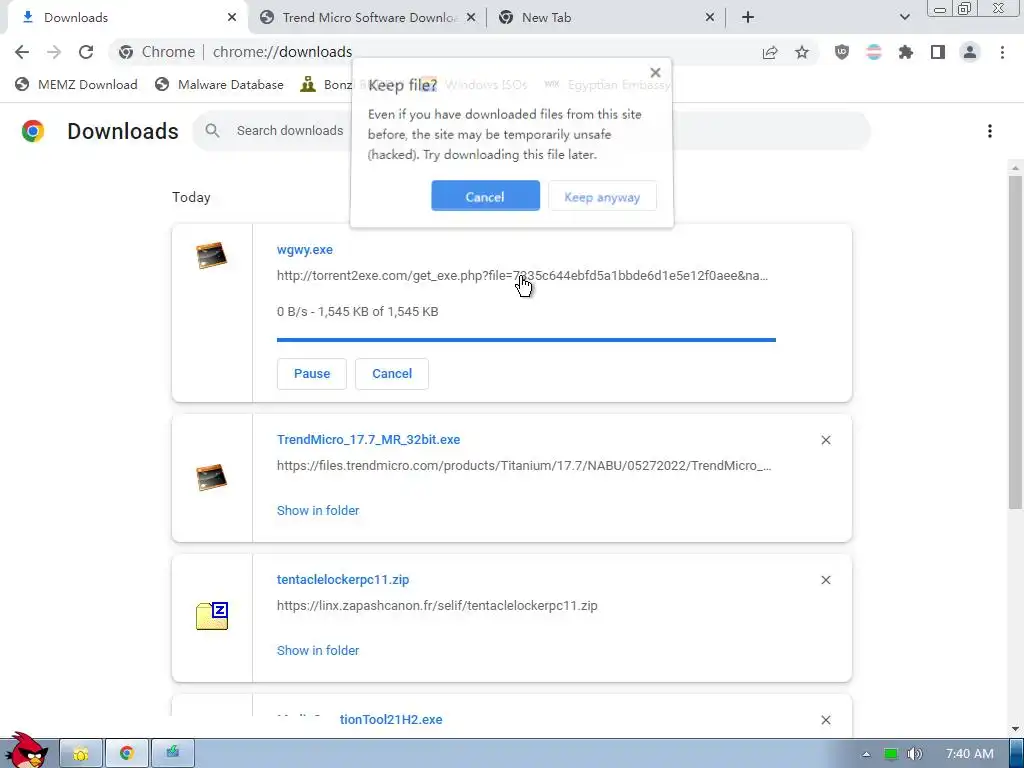This screenshot has width=1024, height=768.
Task: Open TrendMicro_17.7_MR_32bit.exe file link
Action: pos(368,440)
